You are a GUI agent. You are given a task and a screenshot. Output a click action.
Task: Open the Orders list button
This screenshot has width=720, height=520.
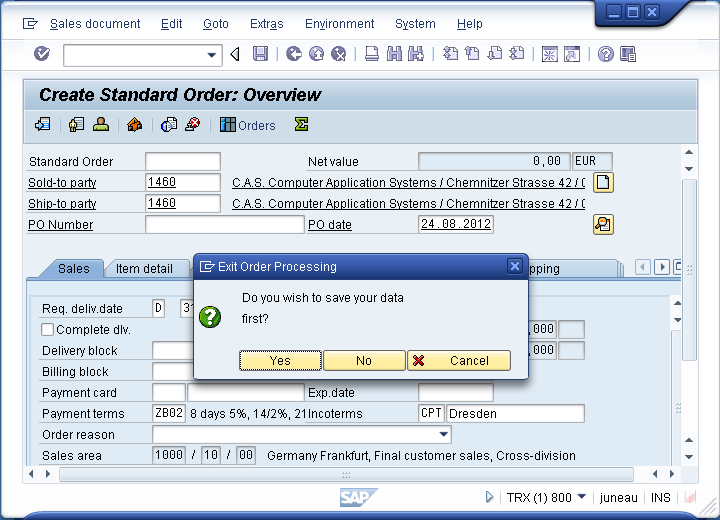coord(248,125)
